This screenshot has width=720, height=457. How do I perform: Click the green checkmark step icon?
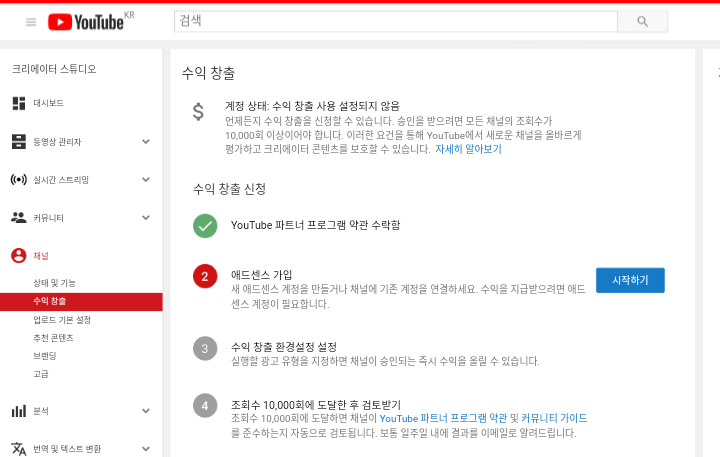205,226
